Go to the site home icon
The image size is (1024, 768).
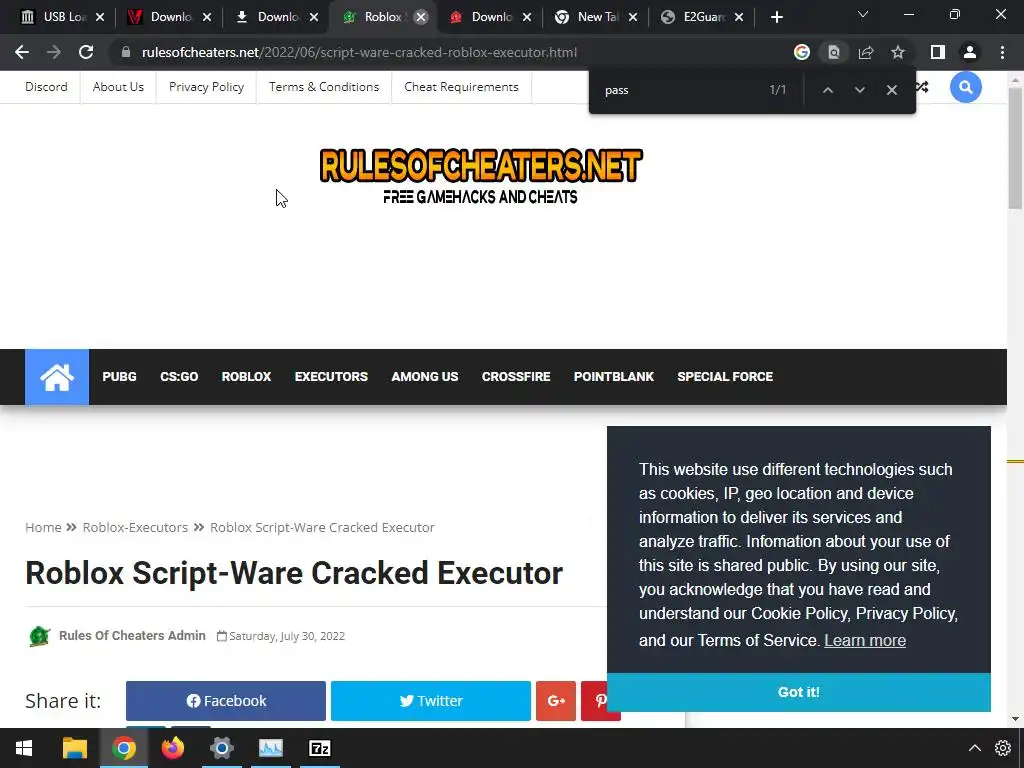click(x=57, y=377)
